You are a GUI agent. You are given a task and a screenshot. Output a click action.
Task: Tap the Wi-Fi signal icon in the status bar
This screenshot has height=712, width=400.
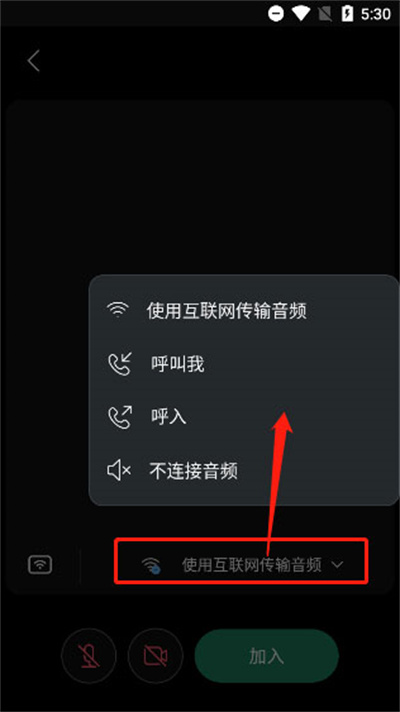[301, 14]
